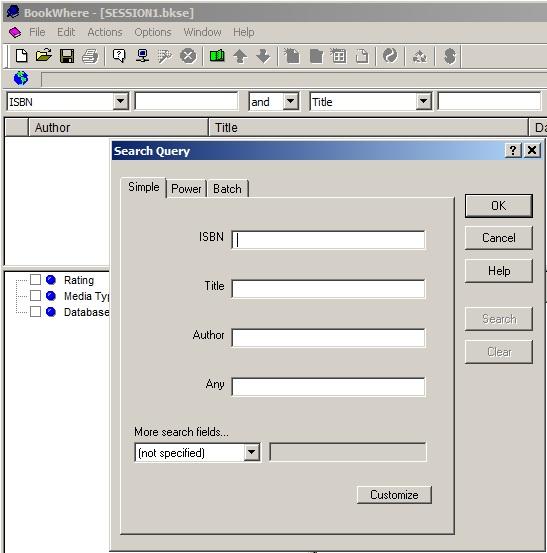Open the Help menu
This screenshot has width=547, height=553.
pyautogui.click(x=243, y=32)
